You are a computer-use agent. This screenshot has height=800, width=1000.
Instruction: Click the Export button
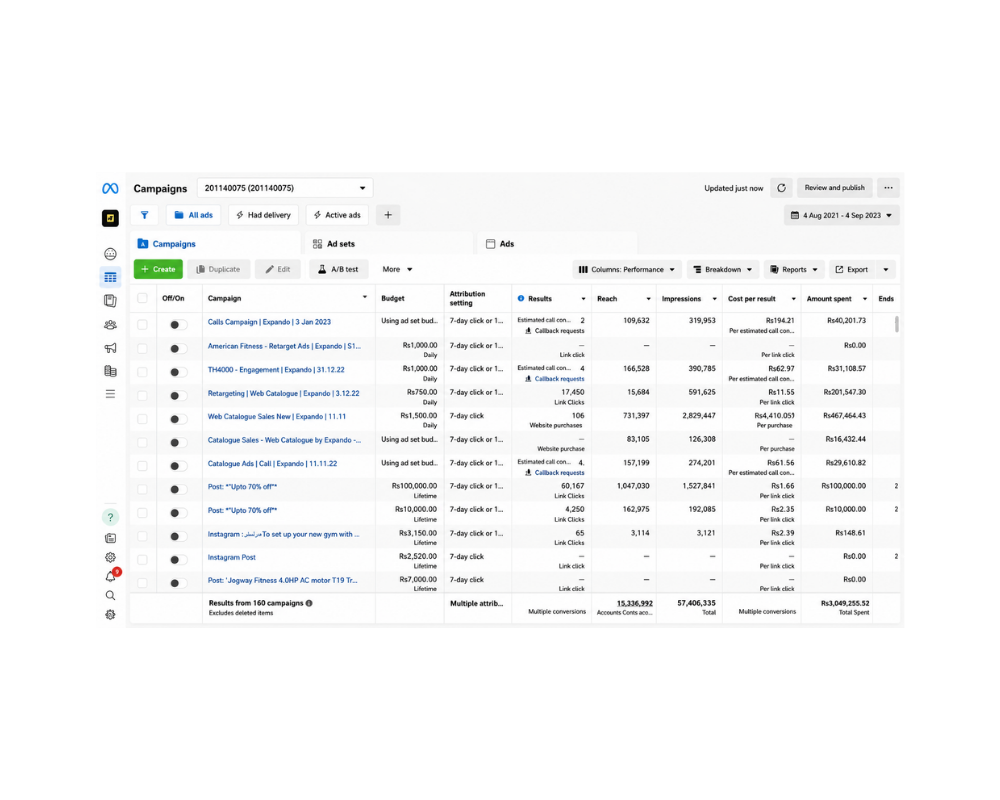click(x=852, y=269)
